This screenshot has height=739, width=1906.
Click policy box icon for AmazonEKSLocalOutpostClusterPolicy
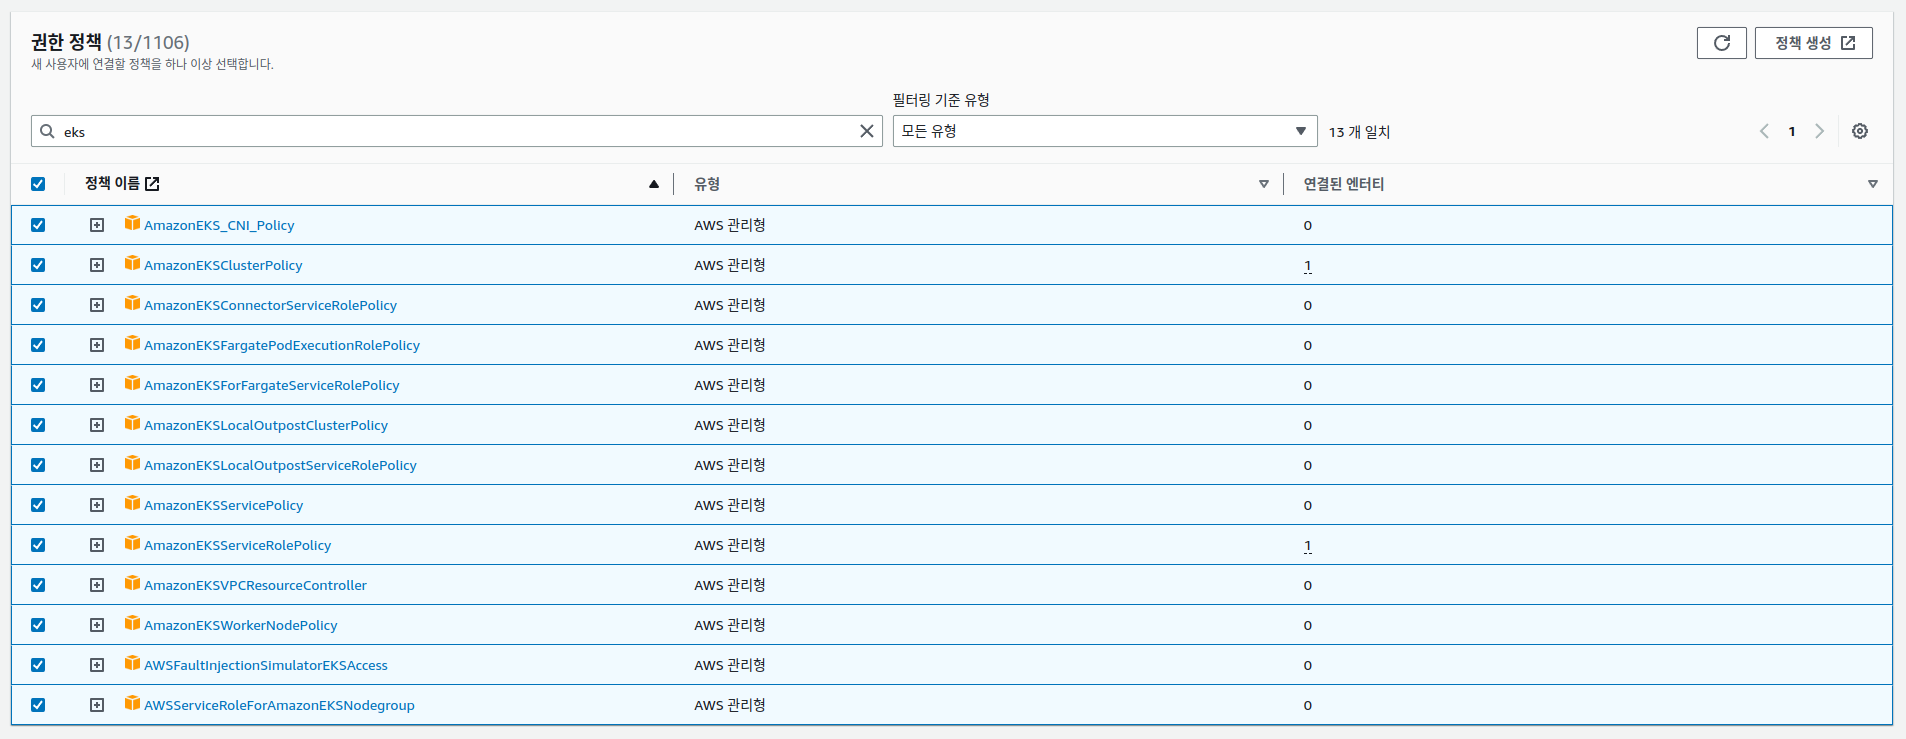click(x=132, y=423)
